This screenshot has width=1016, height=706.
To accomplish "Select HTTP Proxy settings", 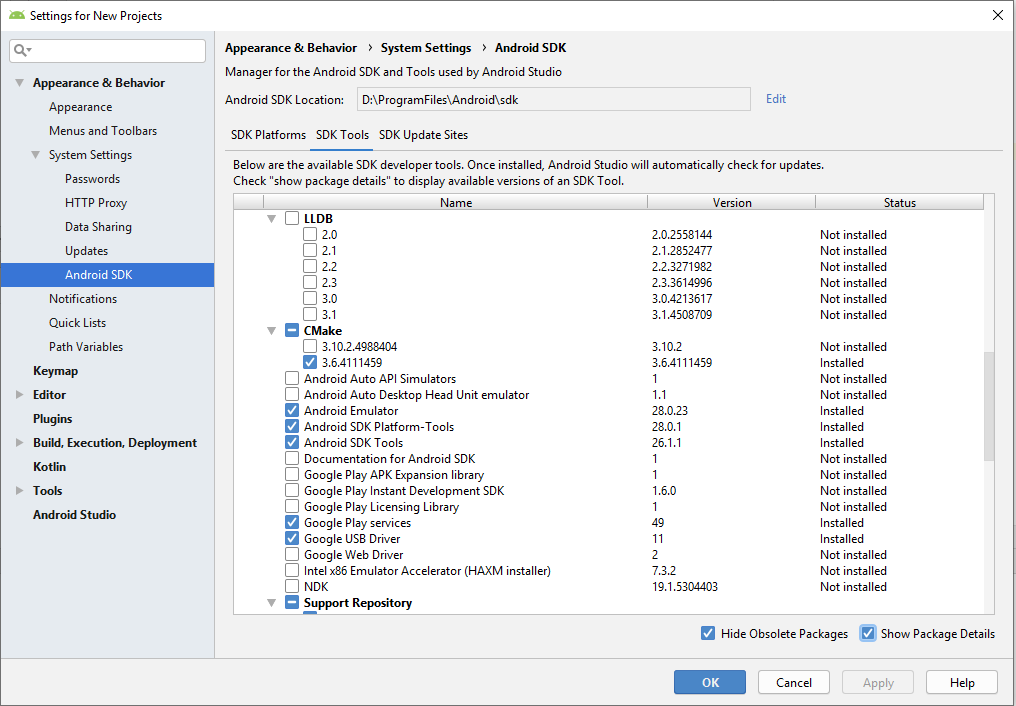I will point(96,203).
